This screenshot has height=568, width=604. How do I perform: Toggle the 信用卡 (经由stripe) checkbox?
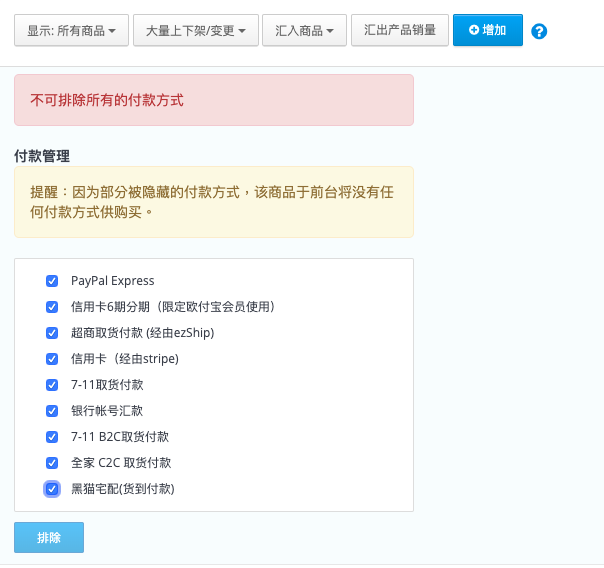52,359
